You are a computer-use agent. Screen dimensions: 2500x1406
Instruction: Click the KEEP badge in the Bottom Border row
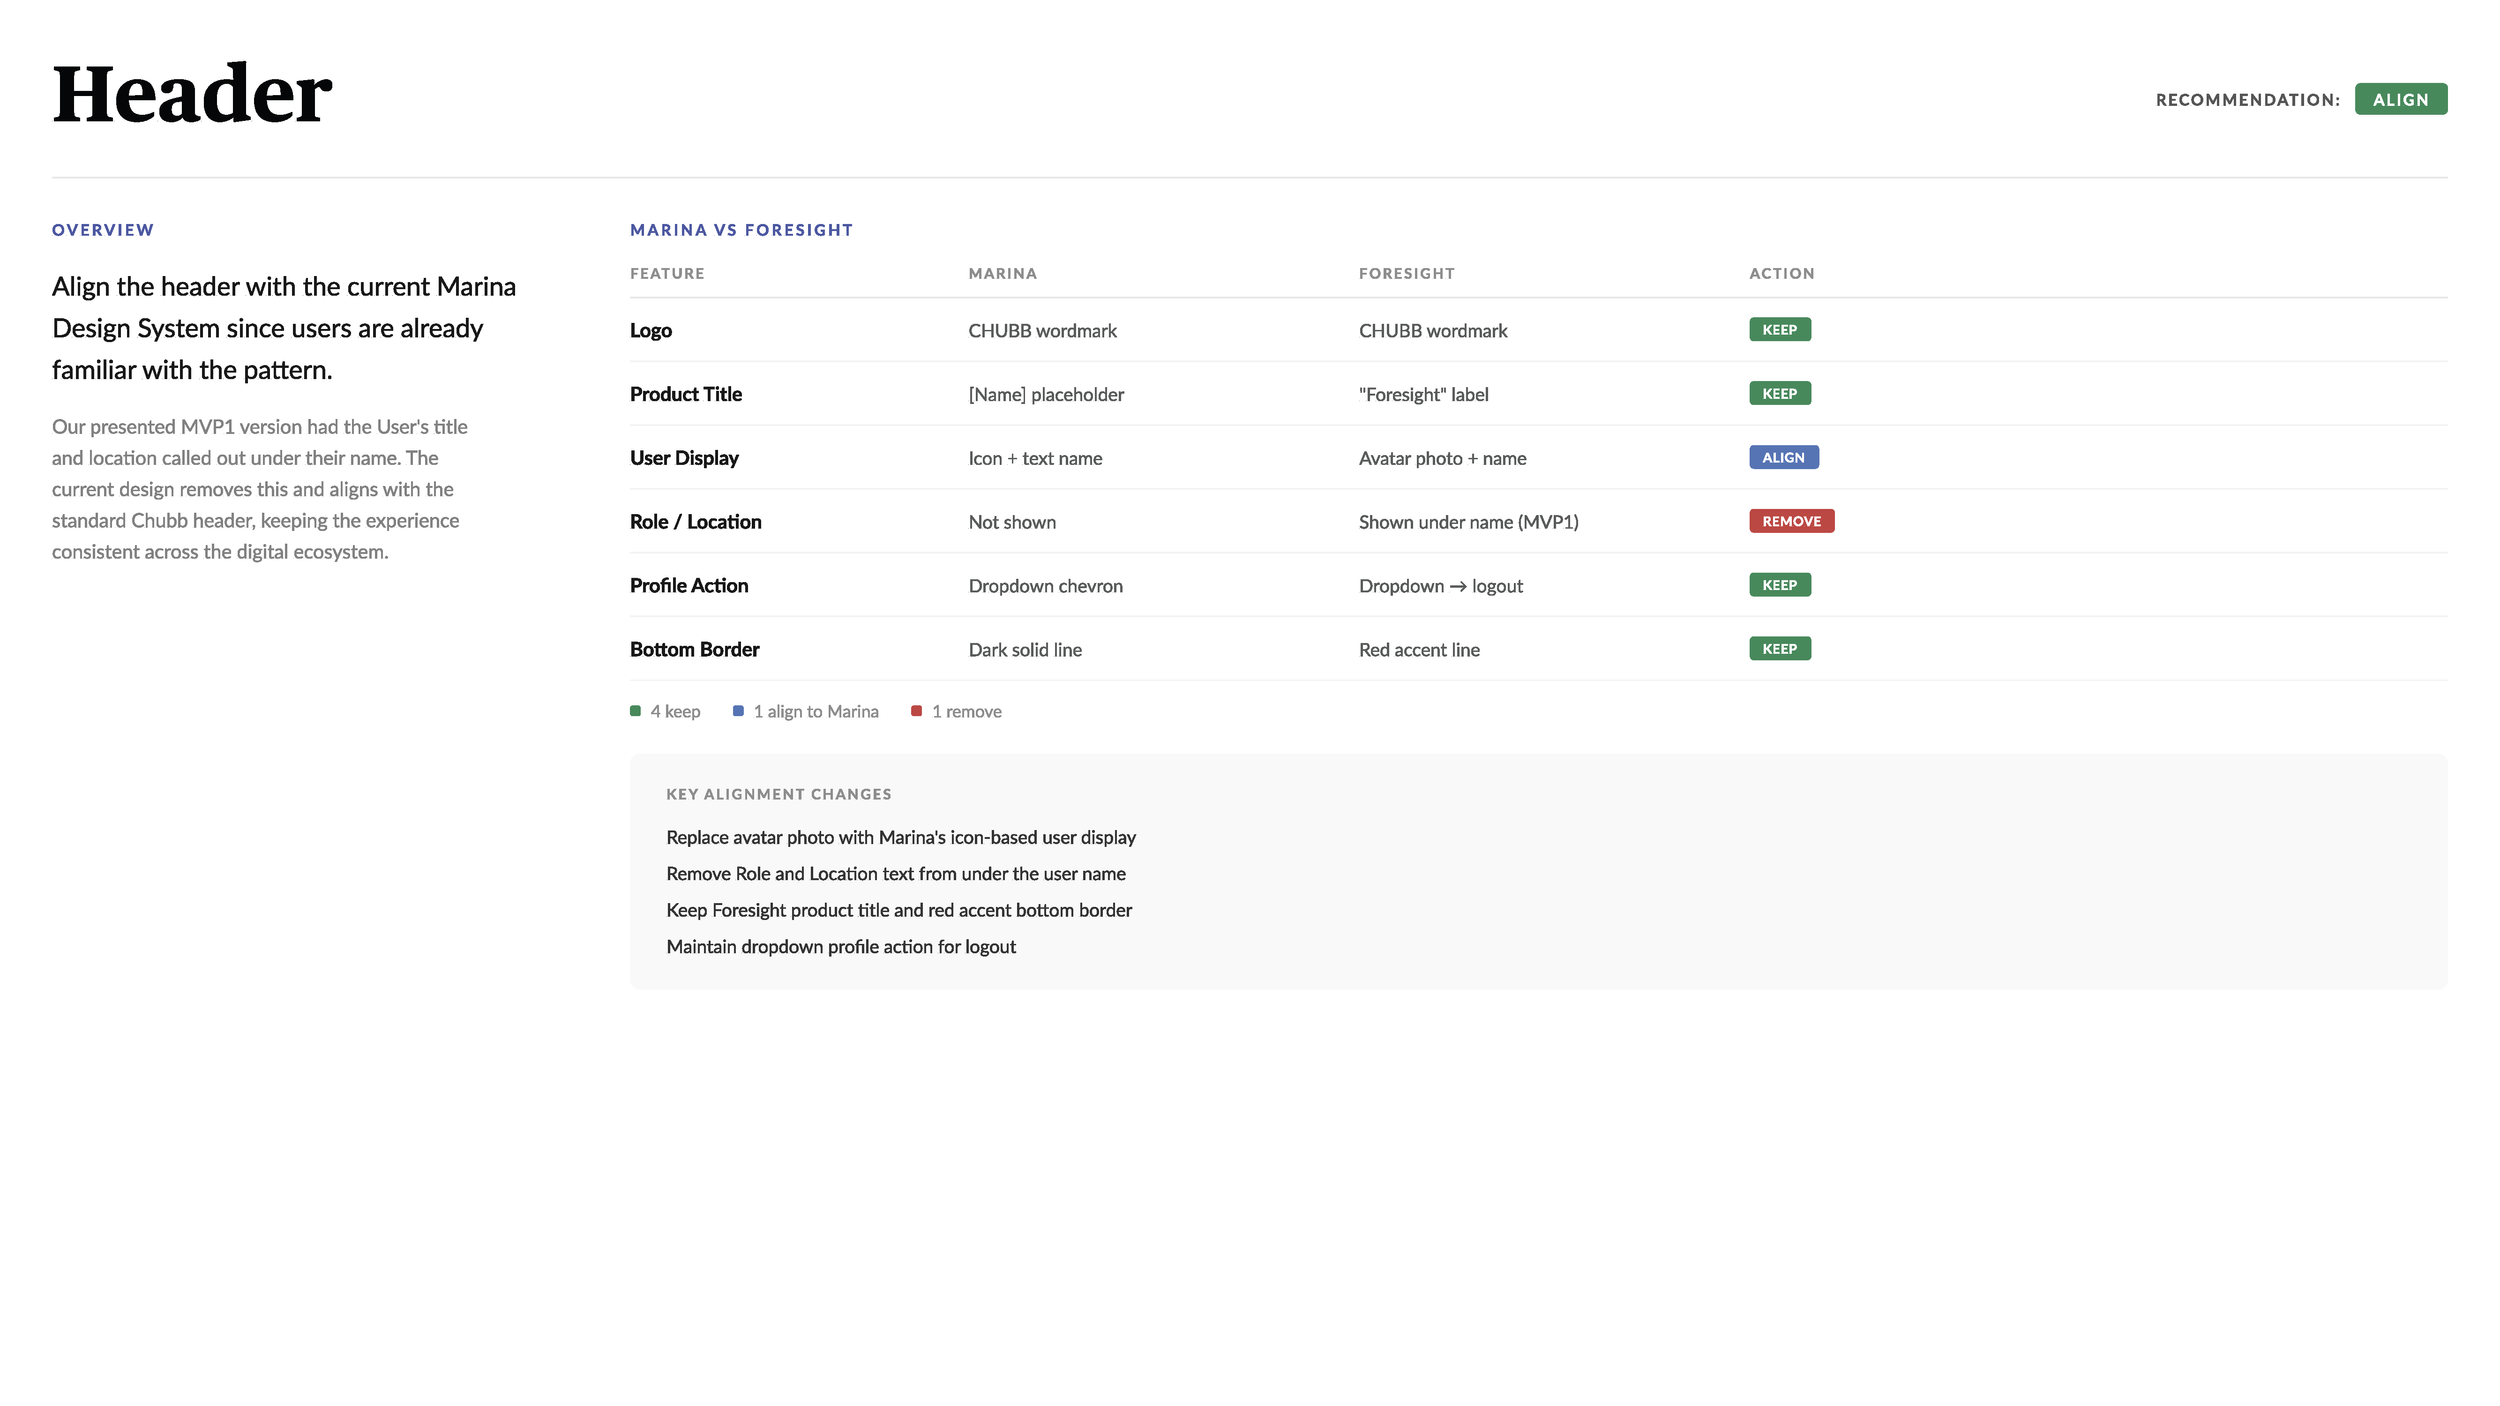[x=1779, y=649]
